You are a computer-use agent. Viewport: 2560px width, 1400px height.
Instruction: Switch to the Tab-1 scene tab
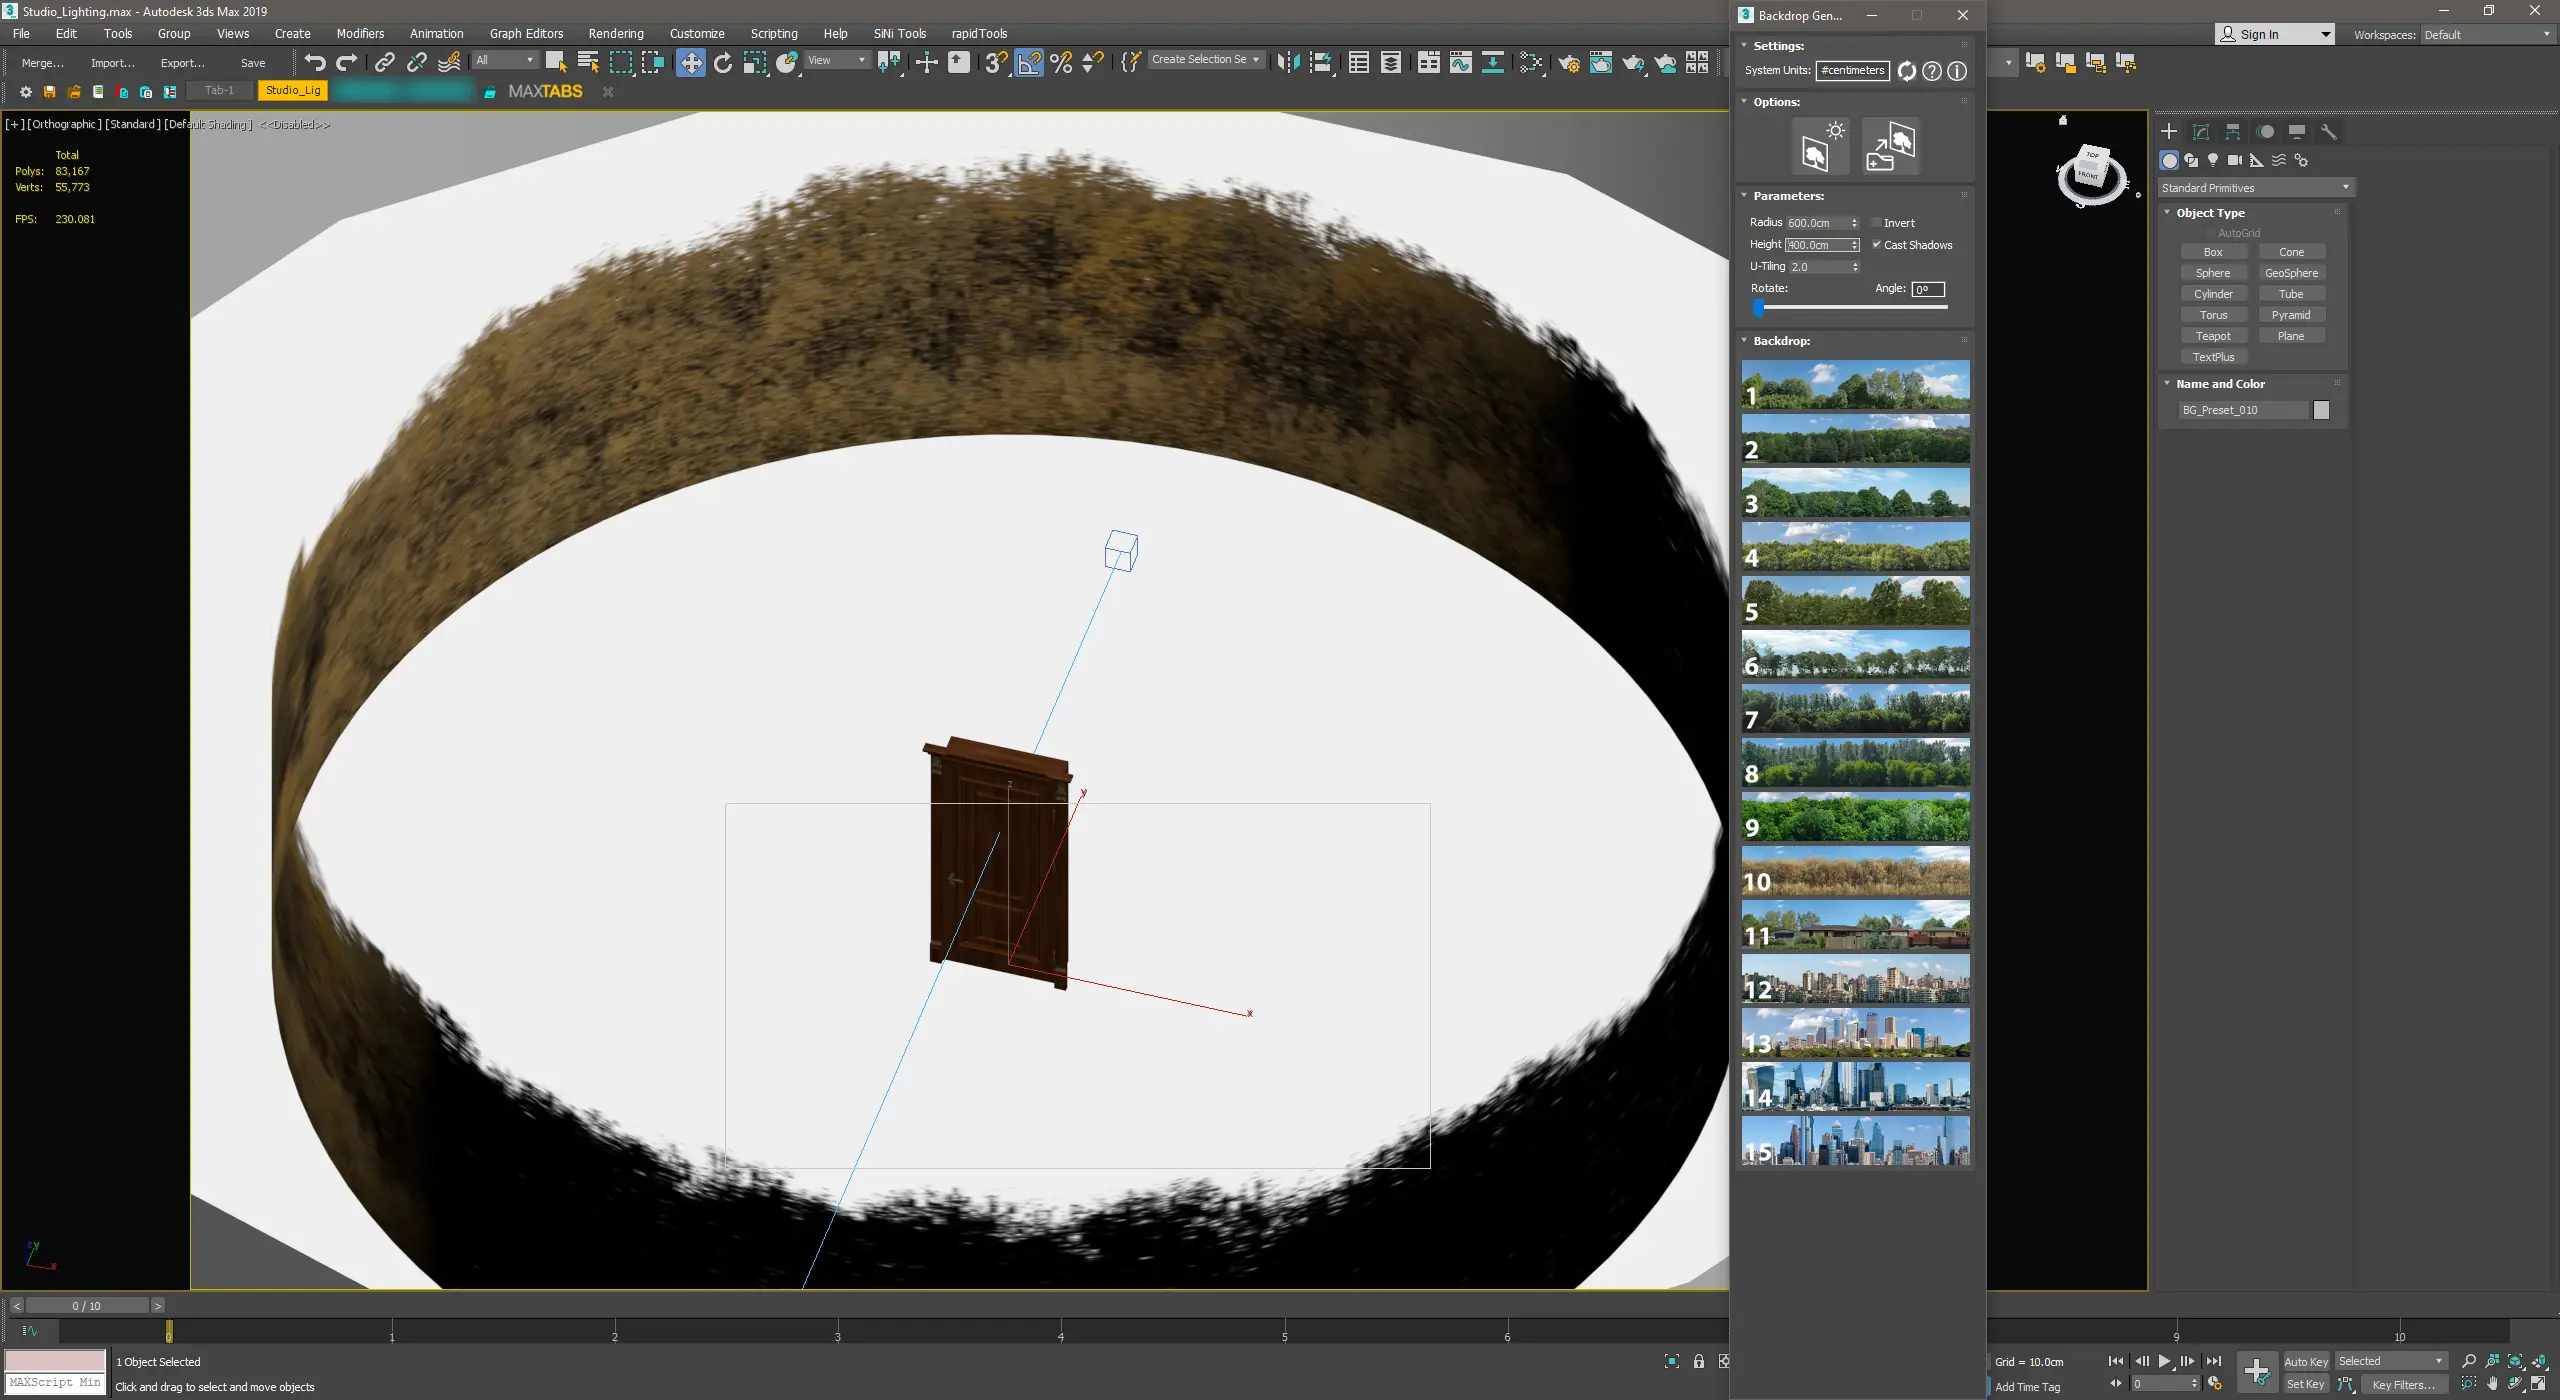(219, 90)
